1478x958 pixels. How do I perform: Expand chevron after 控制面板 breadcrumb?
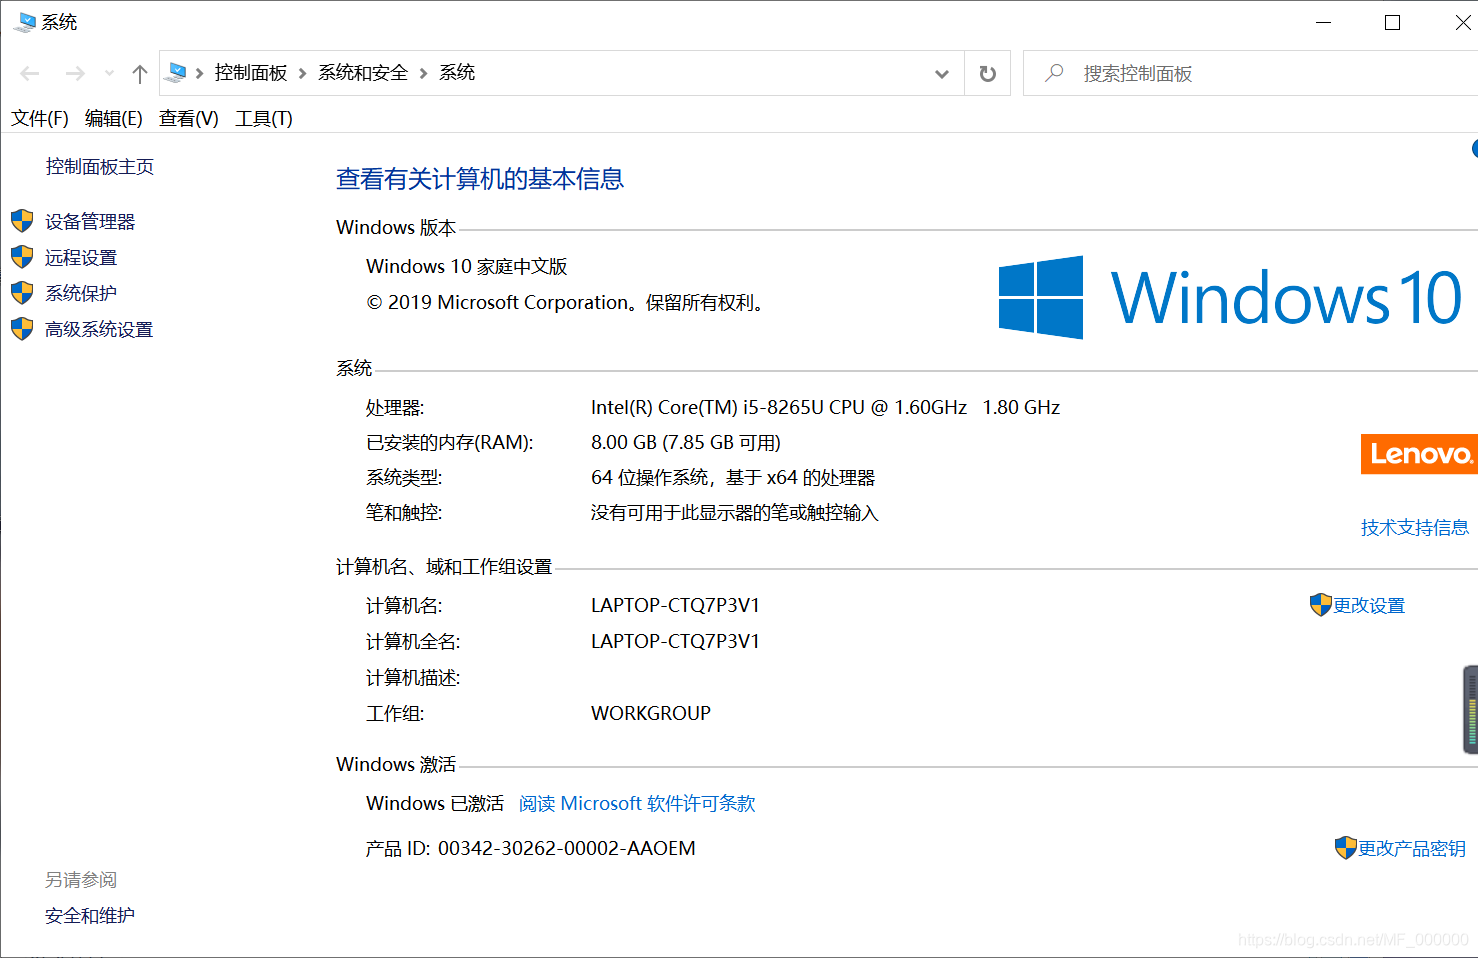pos(302,73)
